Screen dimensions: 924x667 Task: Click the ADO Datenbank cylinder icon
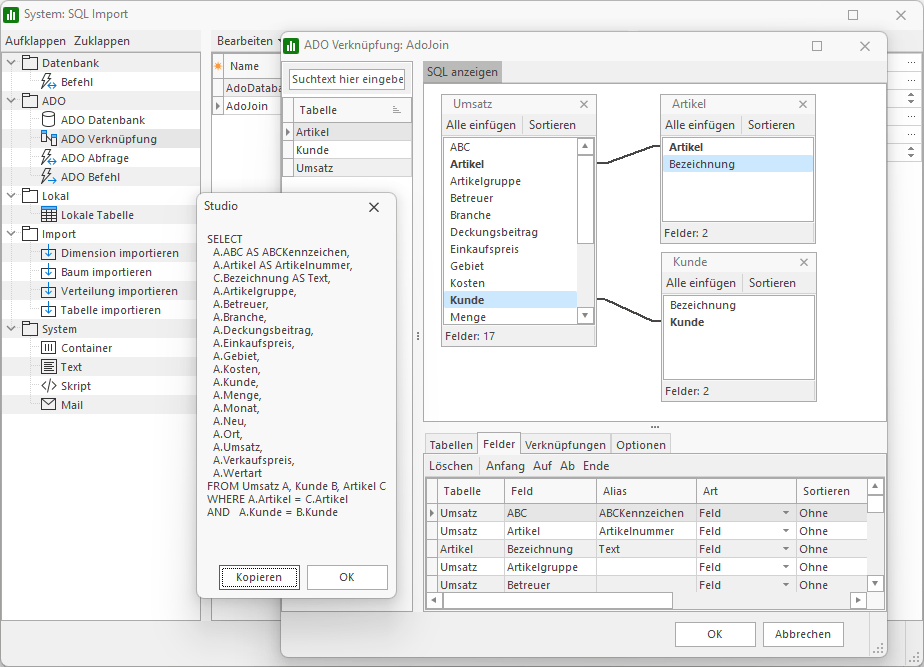(x=49, y=120)
